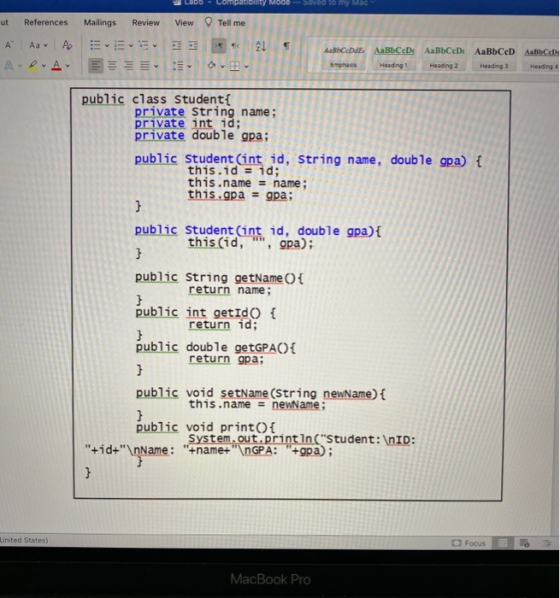The width and height of the screenshot is (560, 598).
Task: Toggle show paragraph marks
Action: point(286,46)
